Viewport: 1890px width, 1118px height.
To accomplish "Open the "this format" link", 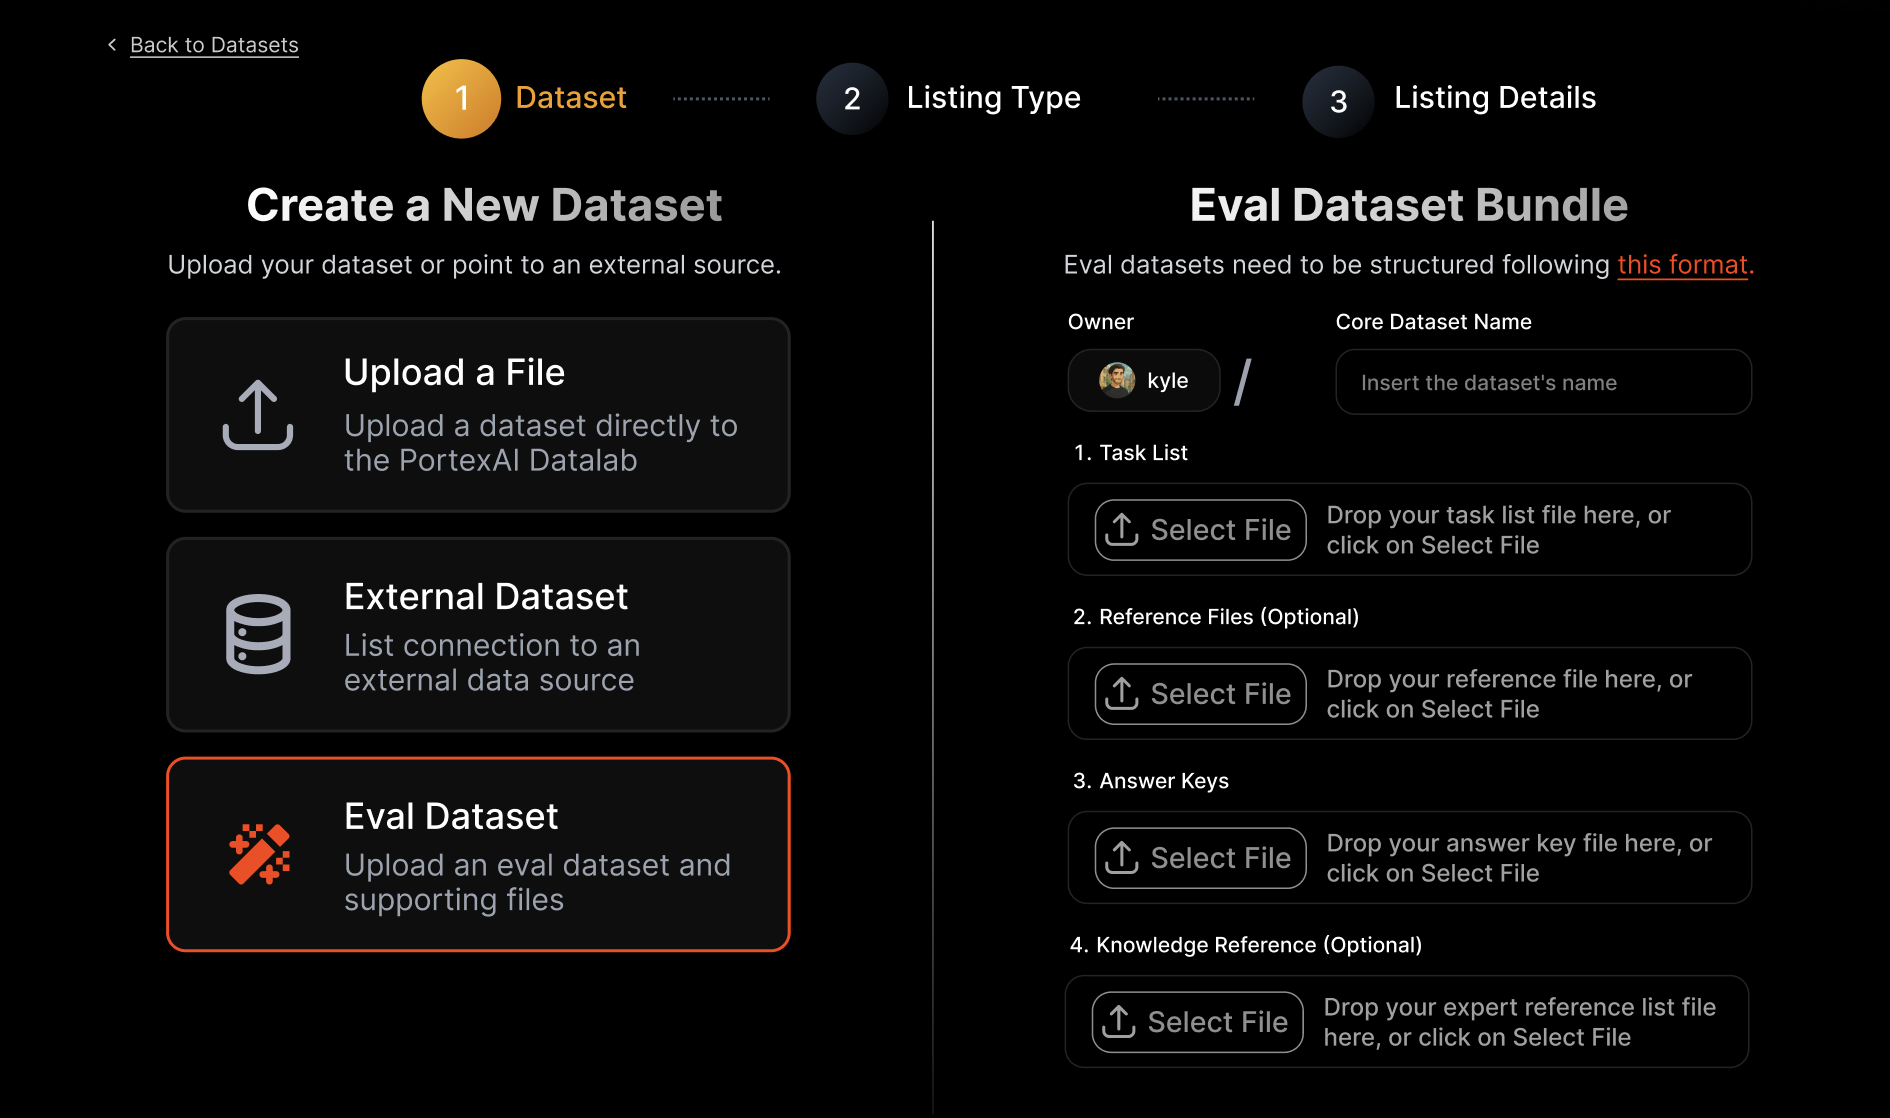I will tap(1683, 265).
